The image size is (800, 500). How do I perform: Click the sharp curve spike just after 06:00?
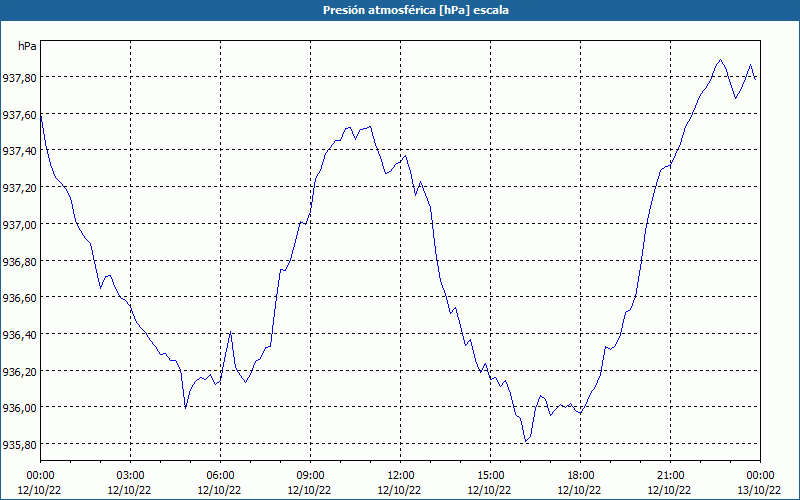pos(231,332)
